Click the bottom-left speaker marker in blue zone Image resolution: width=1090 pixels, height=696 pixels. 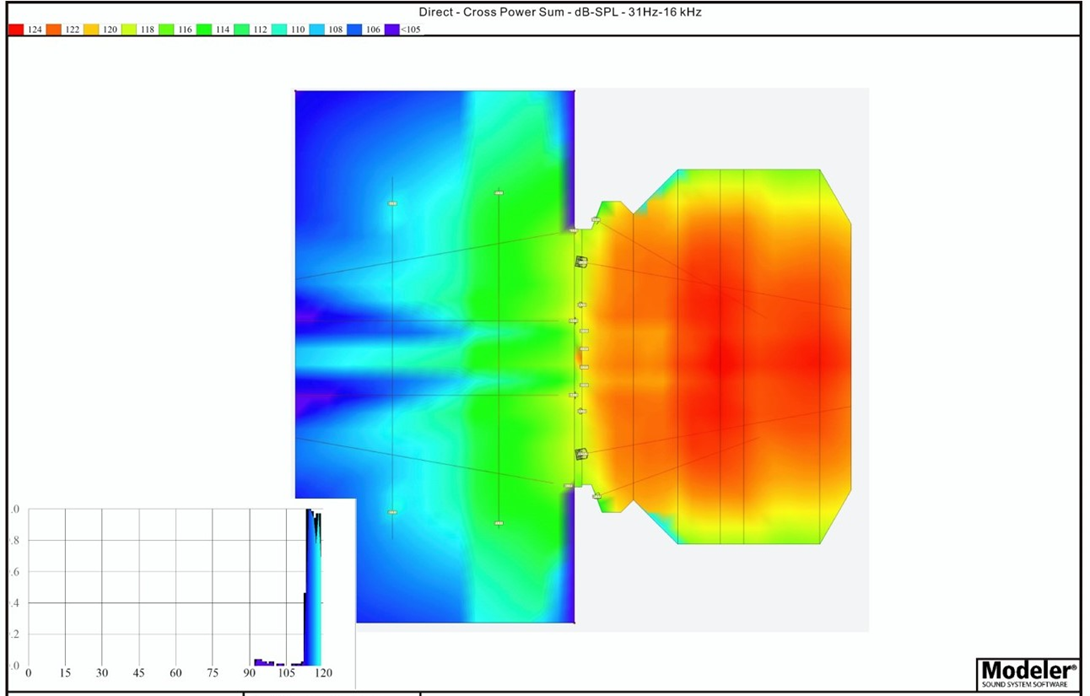(x=393, y=512)
